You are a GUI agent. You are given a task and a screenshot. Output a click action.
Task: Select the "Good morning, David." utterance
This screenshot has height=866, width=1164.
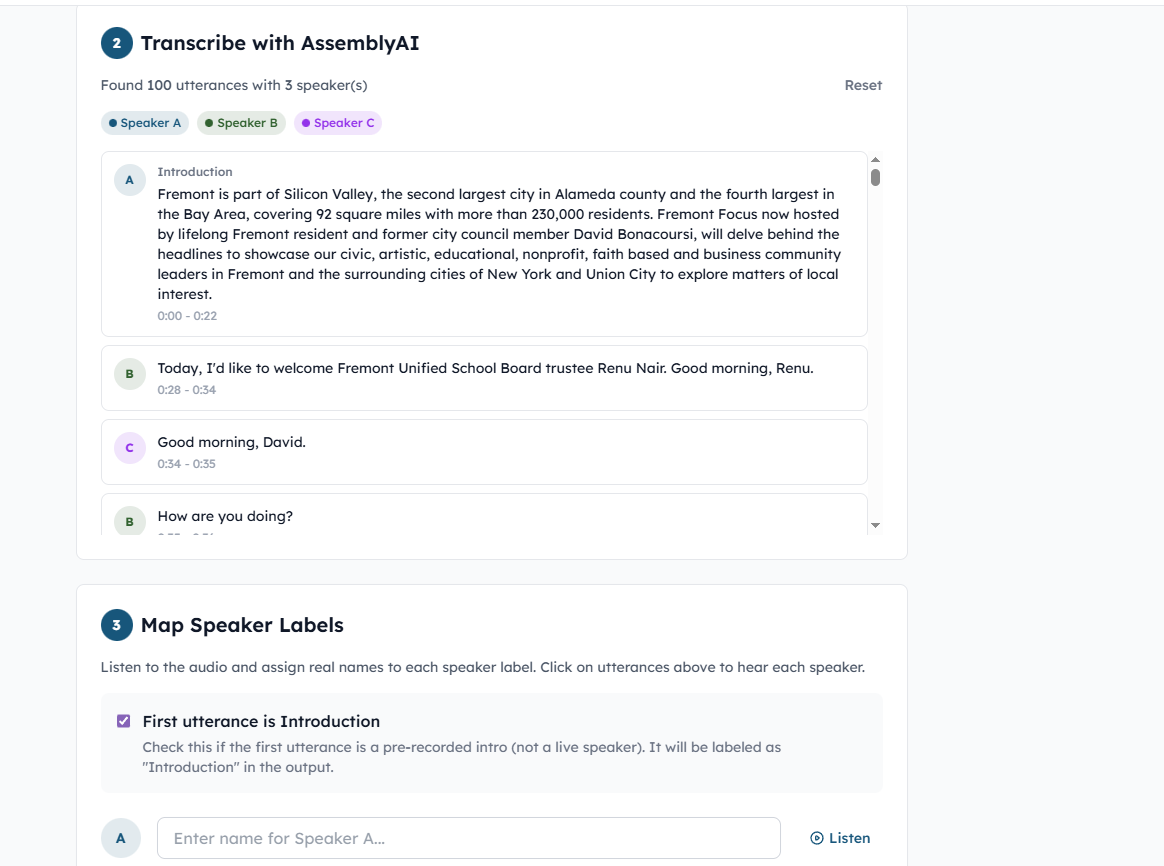[x=232, y=442]
